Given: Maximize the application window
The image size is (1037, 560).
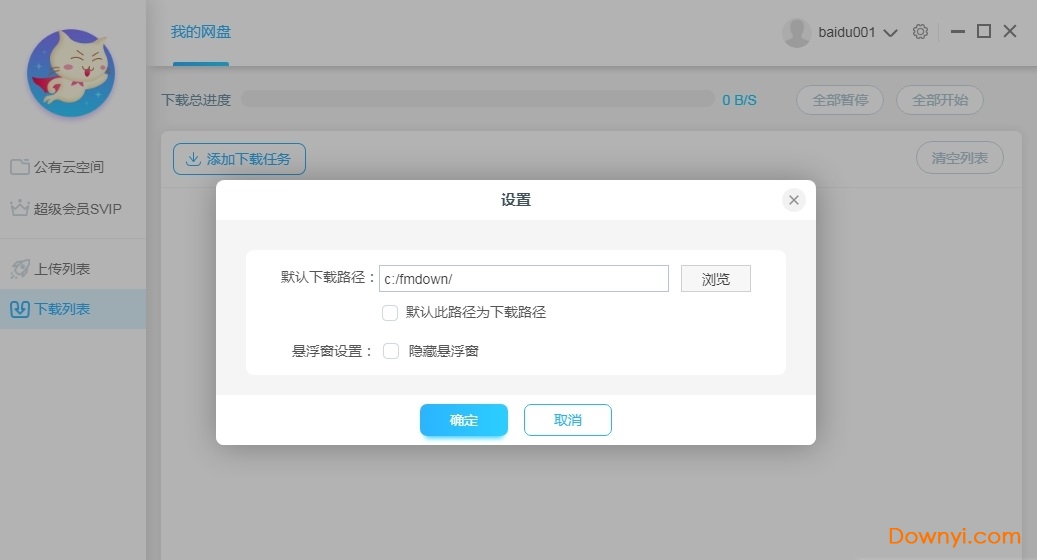Looking at the screenshot, I should pos(984,31).
